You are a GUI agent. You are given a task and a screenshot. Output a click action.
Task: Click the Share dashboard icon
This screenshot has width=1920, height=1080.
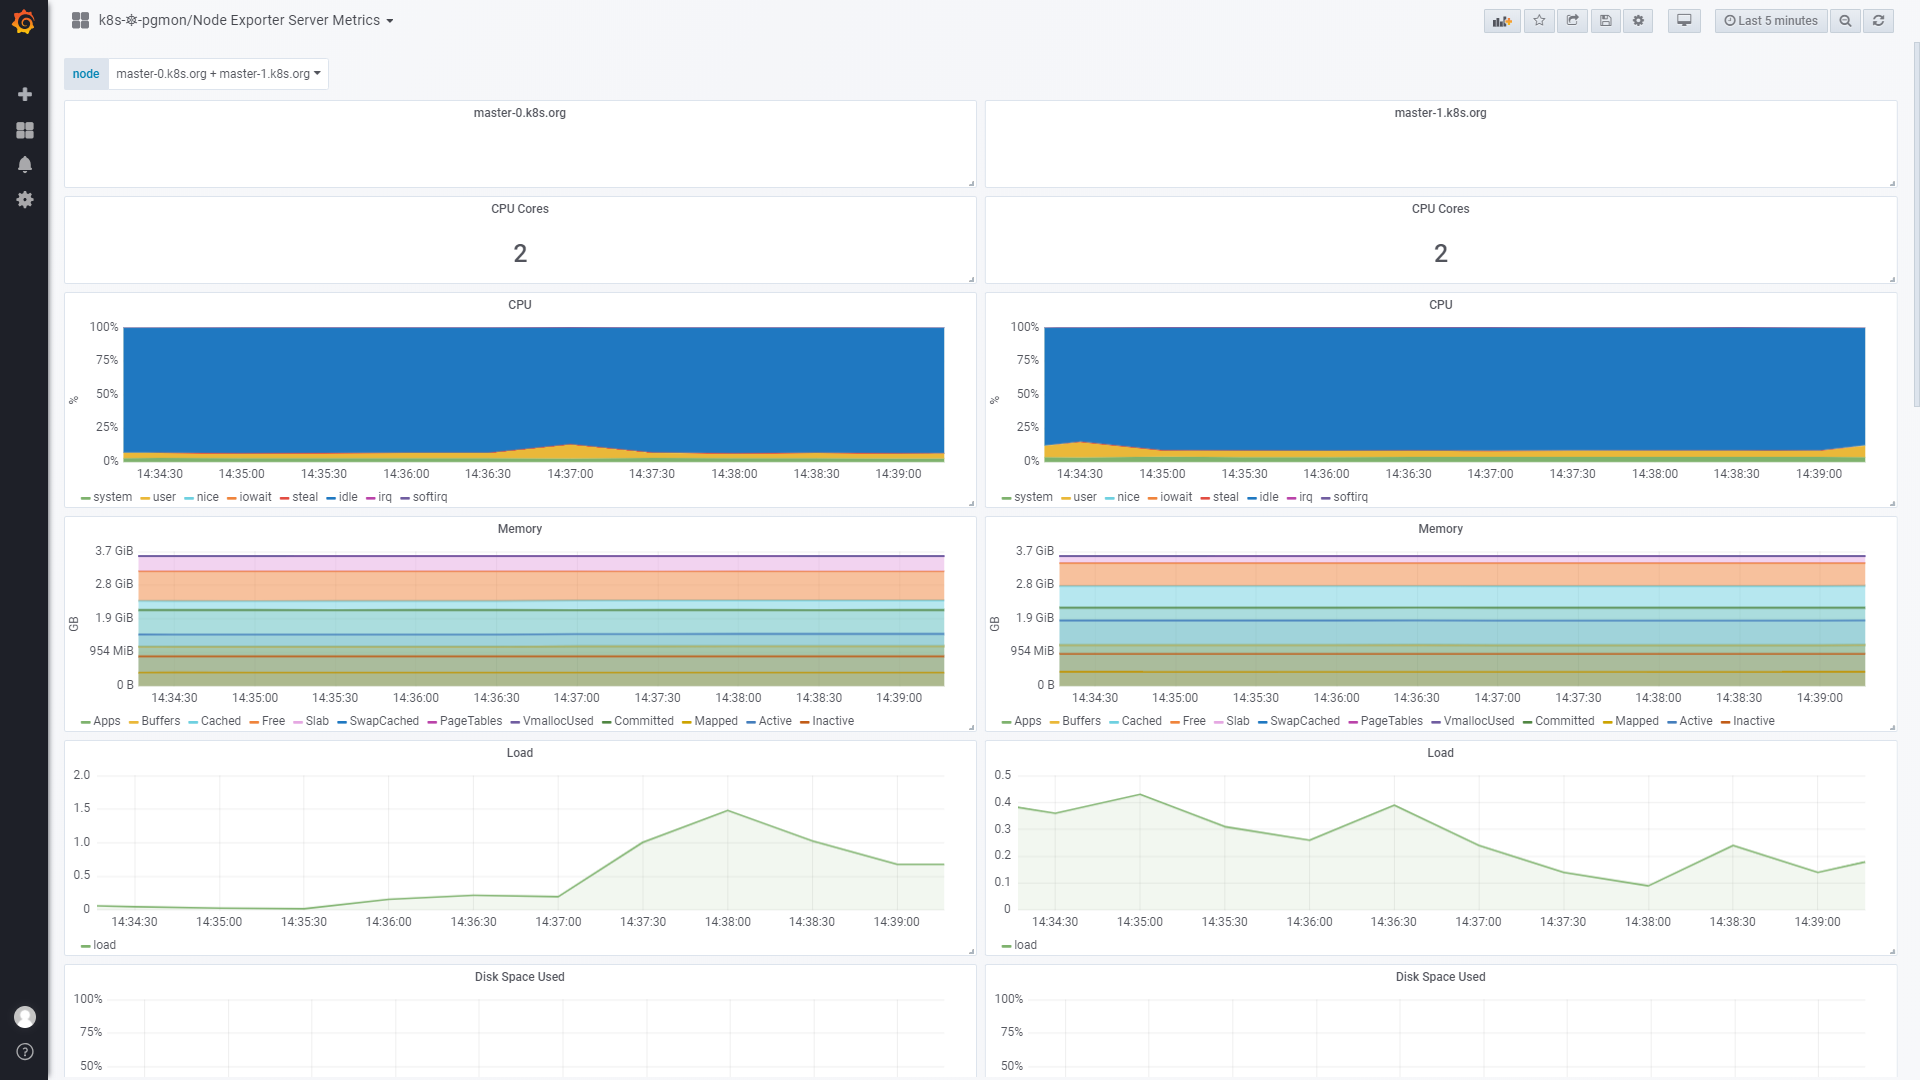coord(1572,21)
